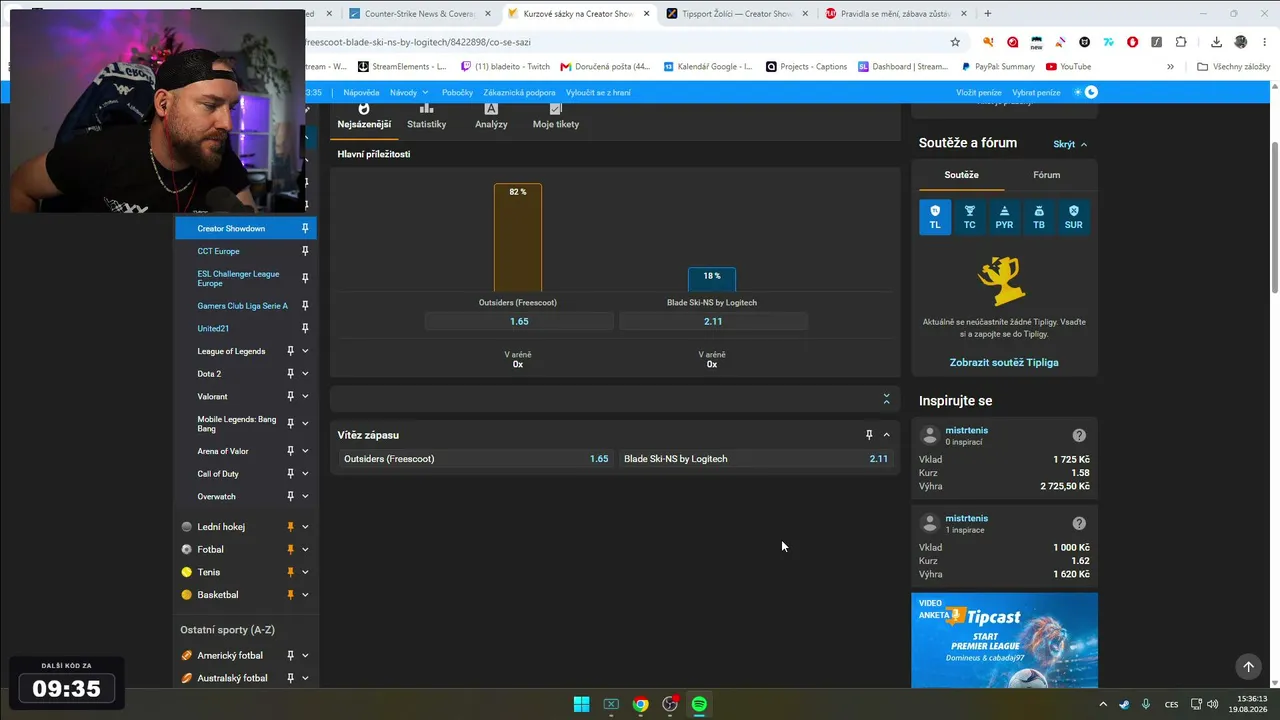
Task: Open Chrome downloads icon
Action: pos(1216,42)
